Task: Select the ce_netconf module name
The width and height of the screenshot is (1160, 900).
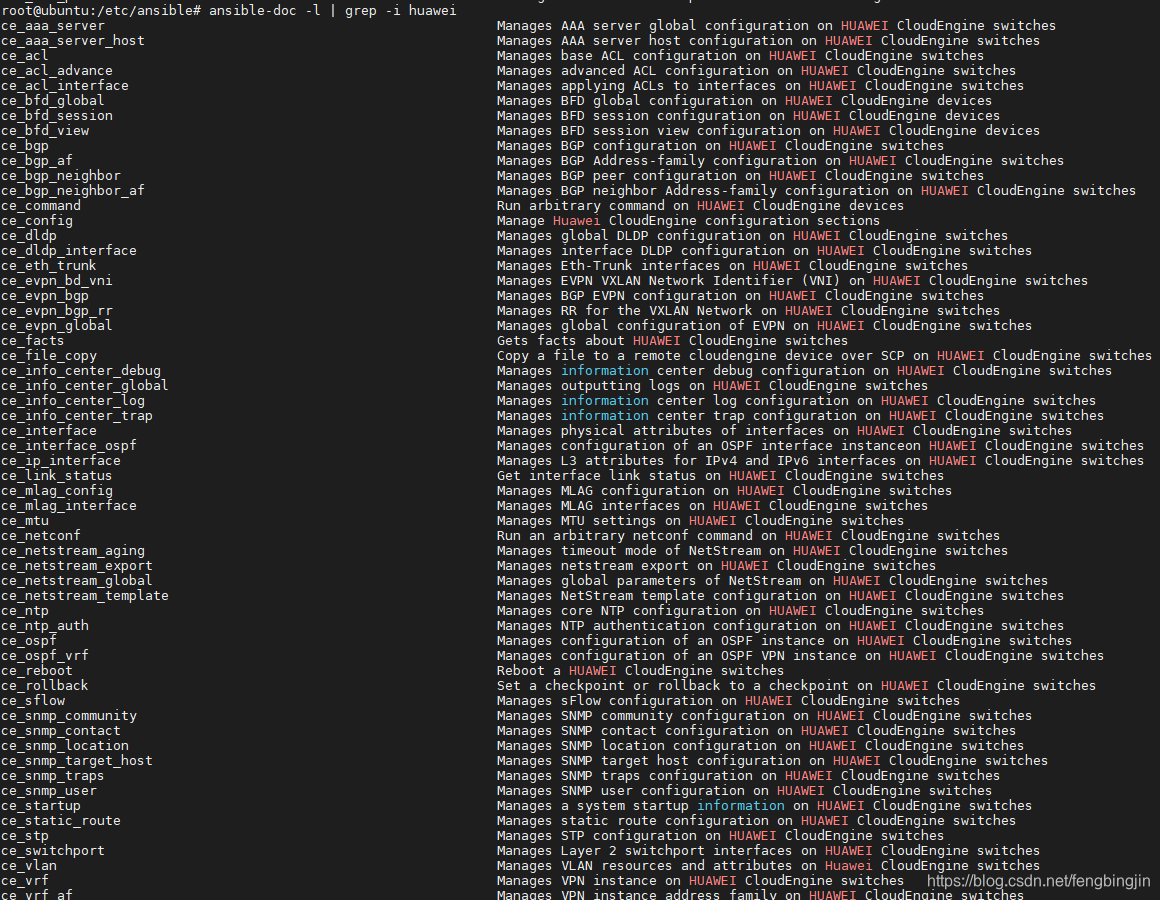Action: tap(41, 536)
